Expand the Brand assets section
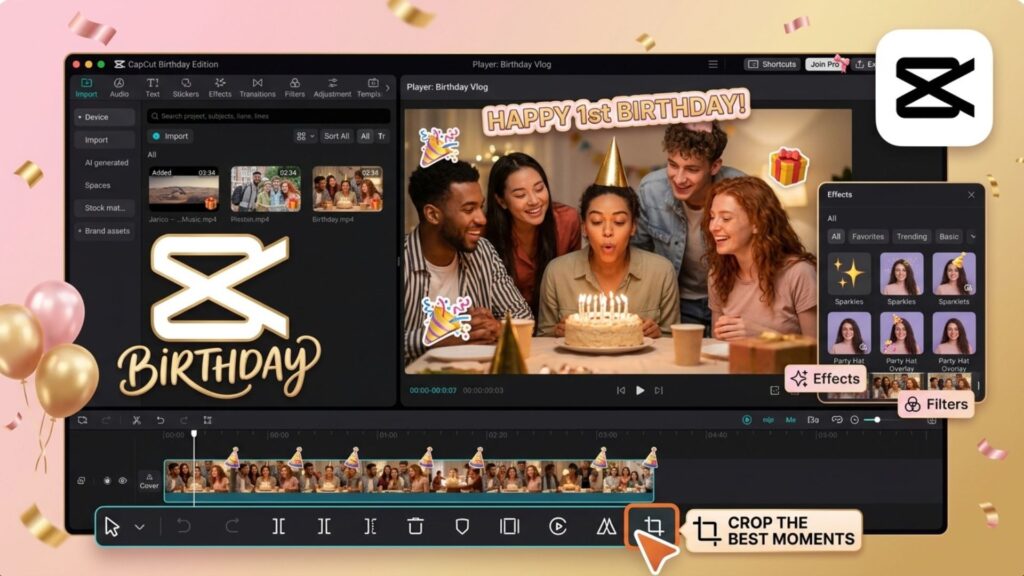The height and width of the screenshot is (576, 1024). [x=104, y=231]
